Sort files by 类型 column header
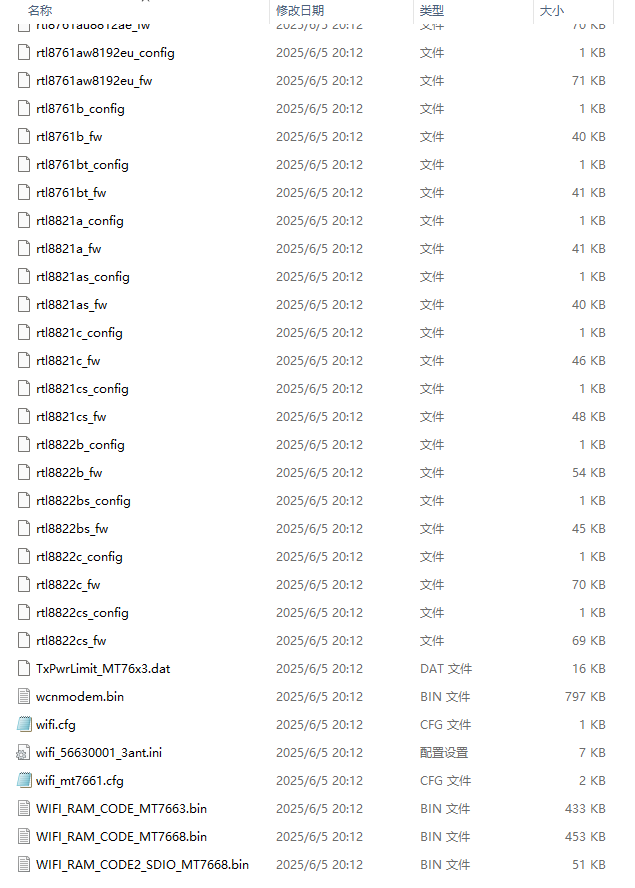This screenshot has width=635, height=888. click(432, 10)
